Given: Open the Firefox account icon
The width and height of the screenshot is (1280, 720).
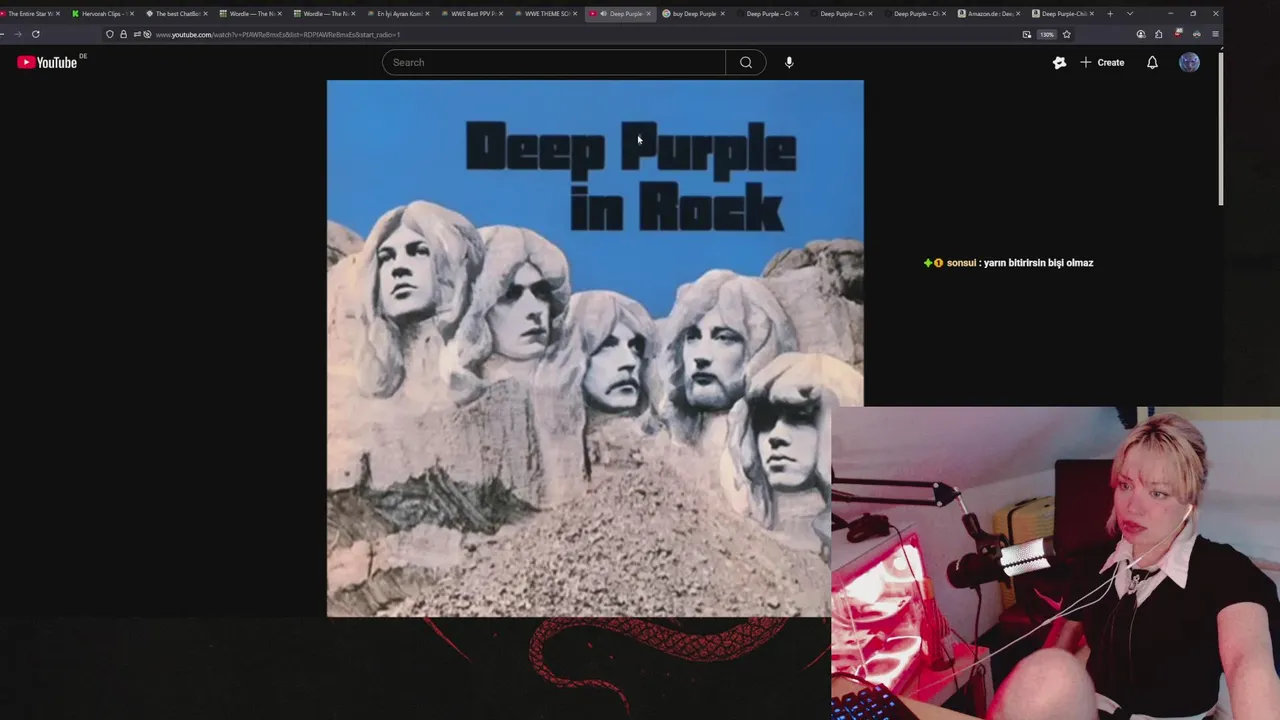Looking at the screenshot, I should coord(1141,34).
